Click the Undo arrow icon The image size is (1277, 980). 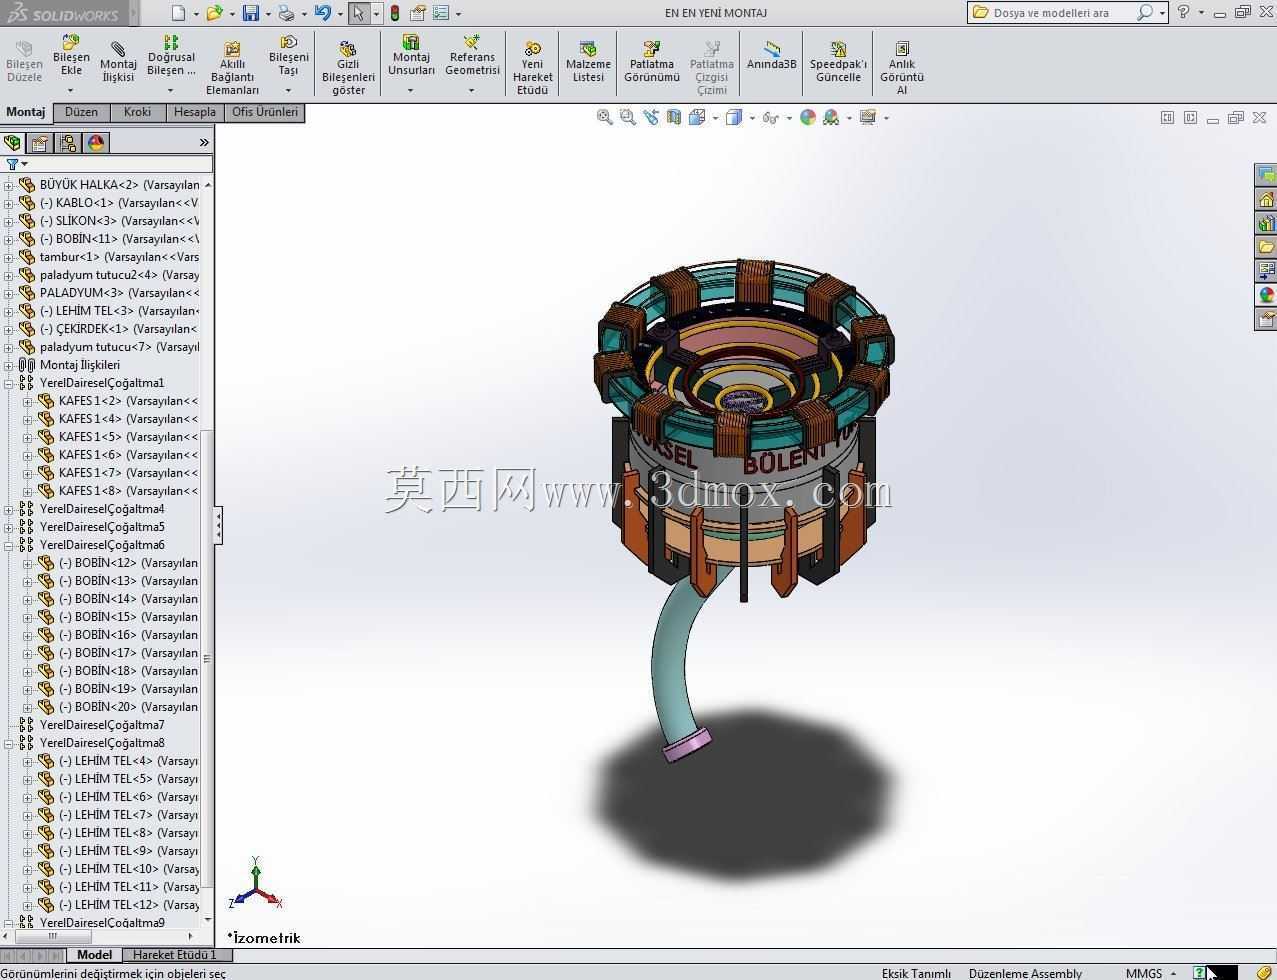pyautogui.click(x=322, y=13)
